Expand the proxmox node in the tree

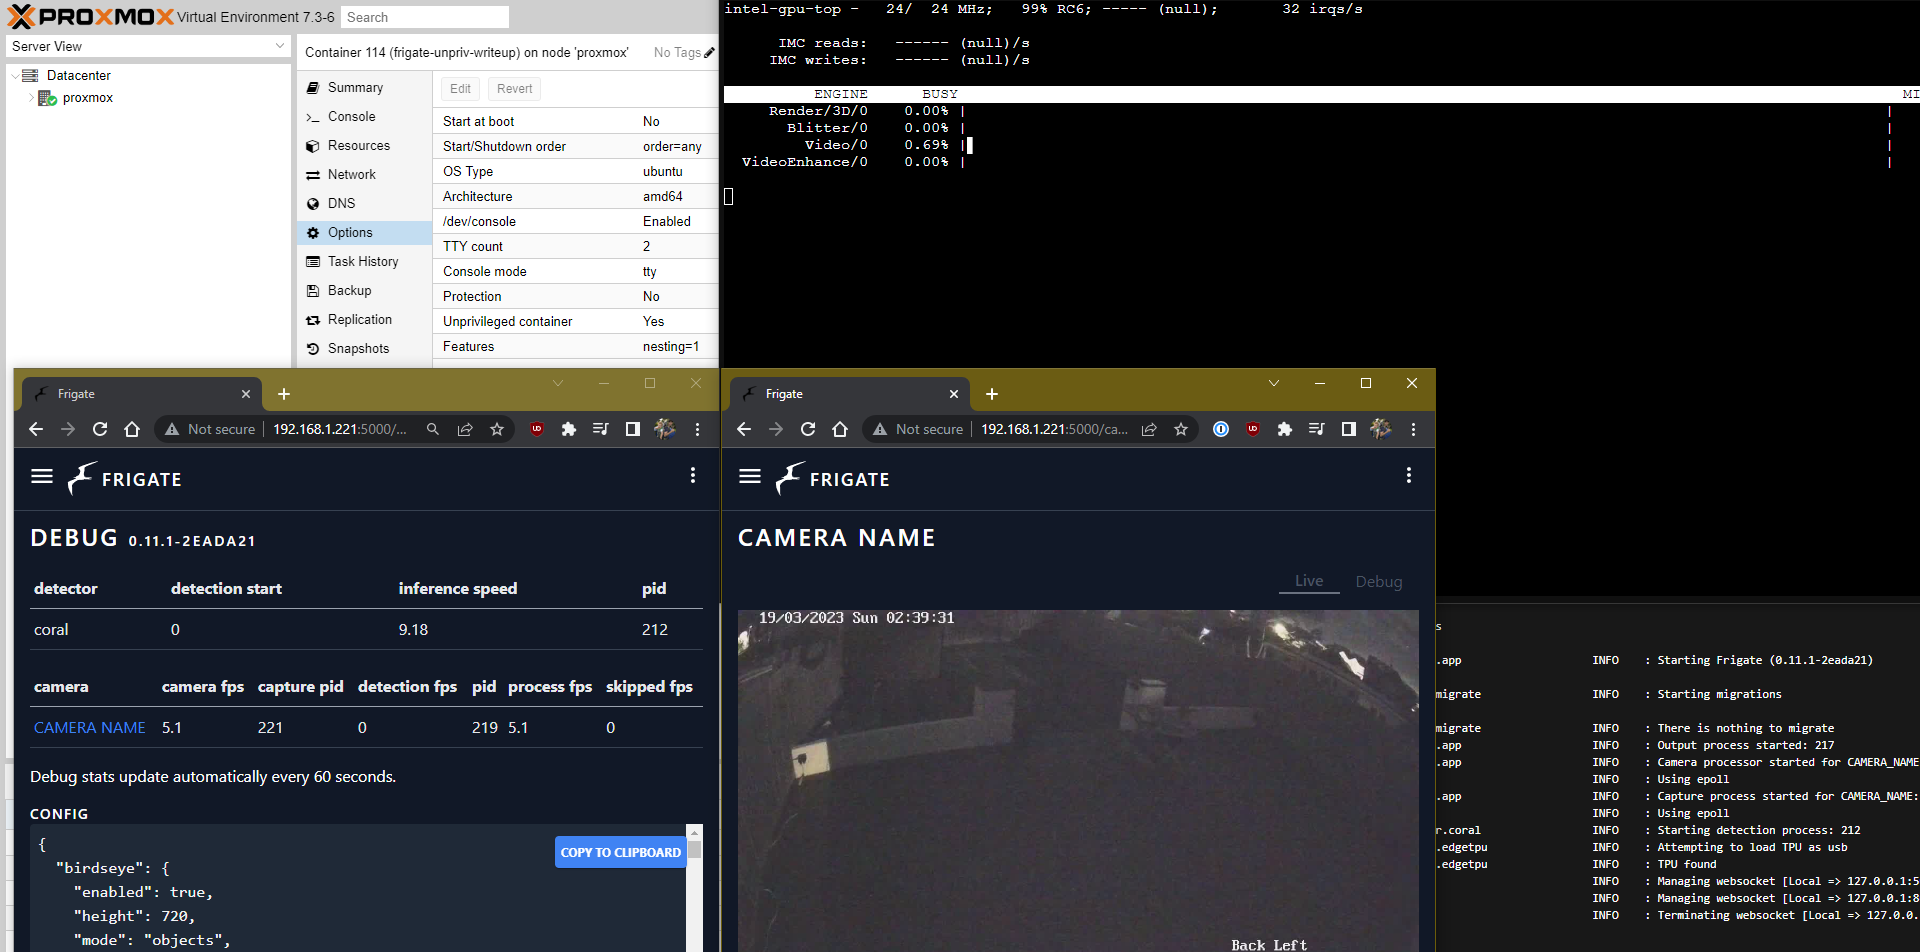(30, 98)
